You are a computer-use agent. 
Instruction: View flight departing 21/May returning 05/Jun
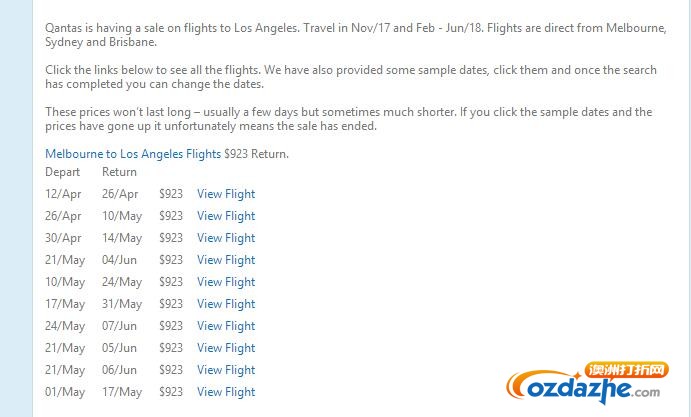pos(226,348)
